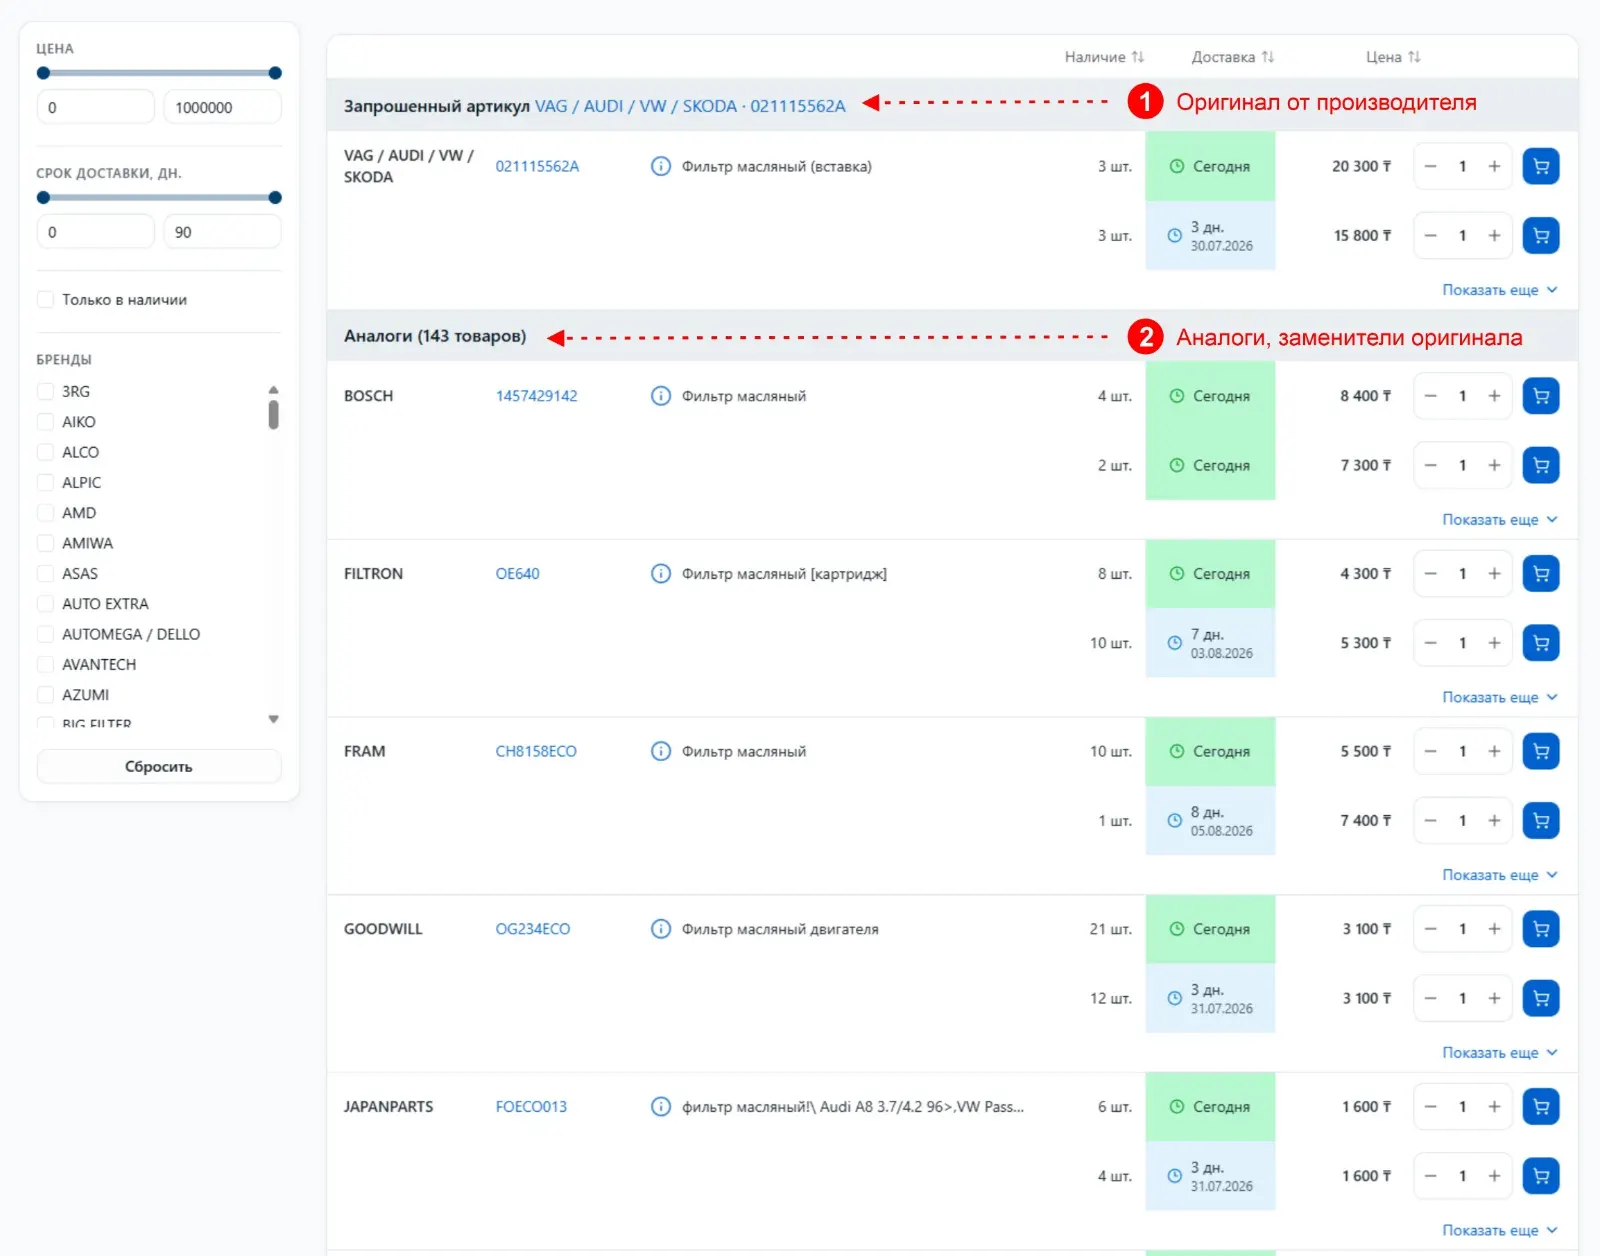Toggle 'Только в наличии' checkbox
This screenshot has height=1256, width=1600.
[45, 299]
